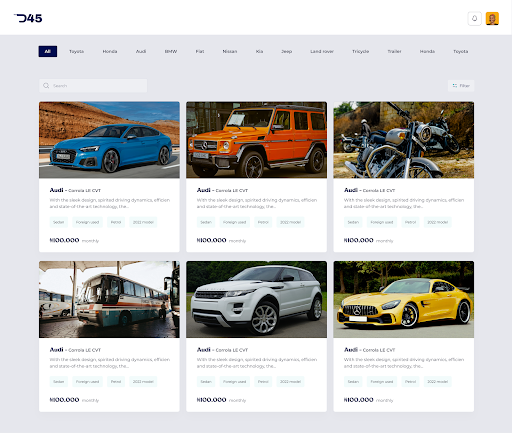Select the All category tab
The height and width of the screenshot is (433, 512).
(48, 51)
